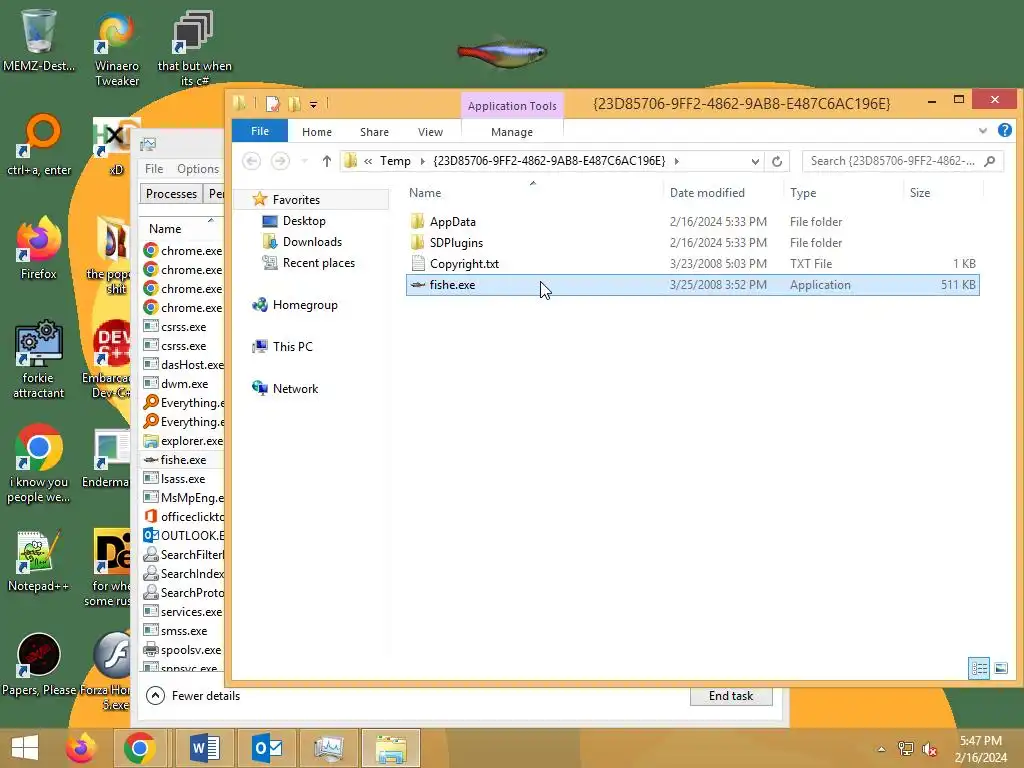
Task: Open Outlook from the taskbar
Action: [267, 748]
